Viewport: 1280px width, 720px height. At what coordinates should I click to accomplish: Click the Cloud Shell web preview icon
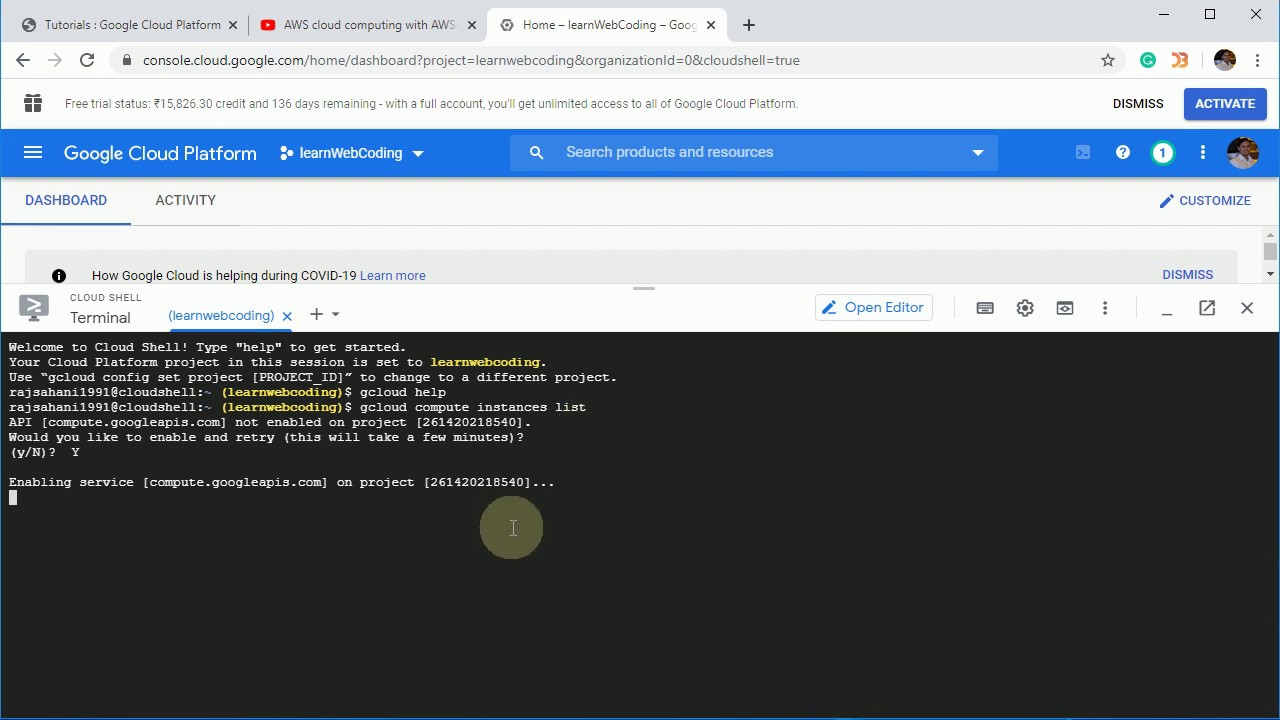(1065, 308)
